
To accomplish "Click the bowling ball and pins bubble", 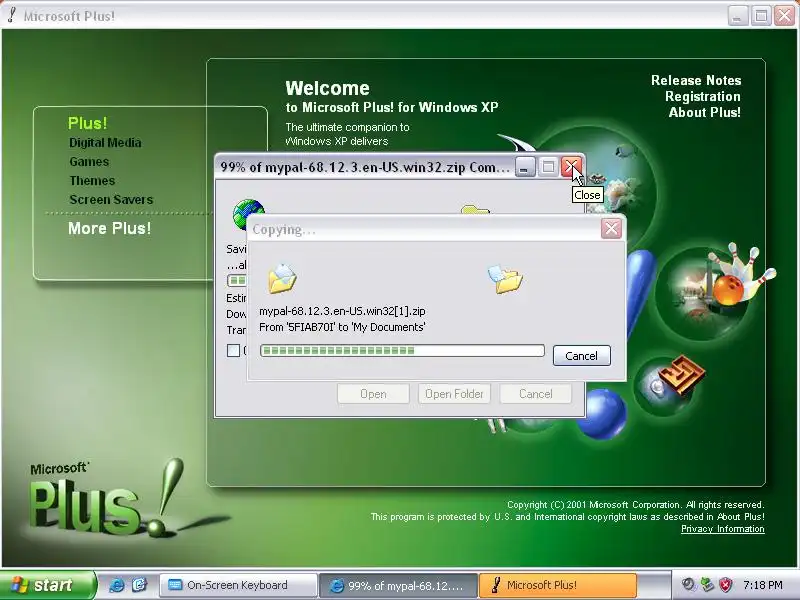I will (x=717, y=291).
